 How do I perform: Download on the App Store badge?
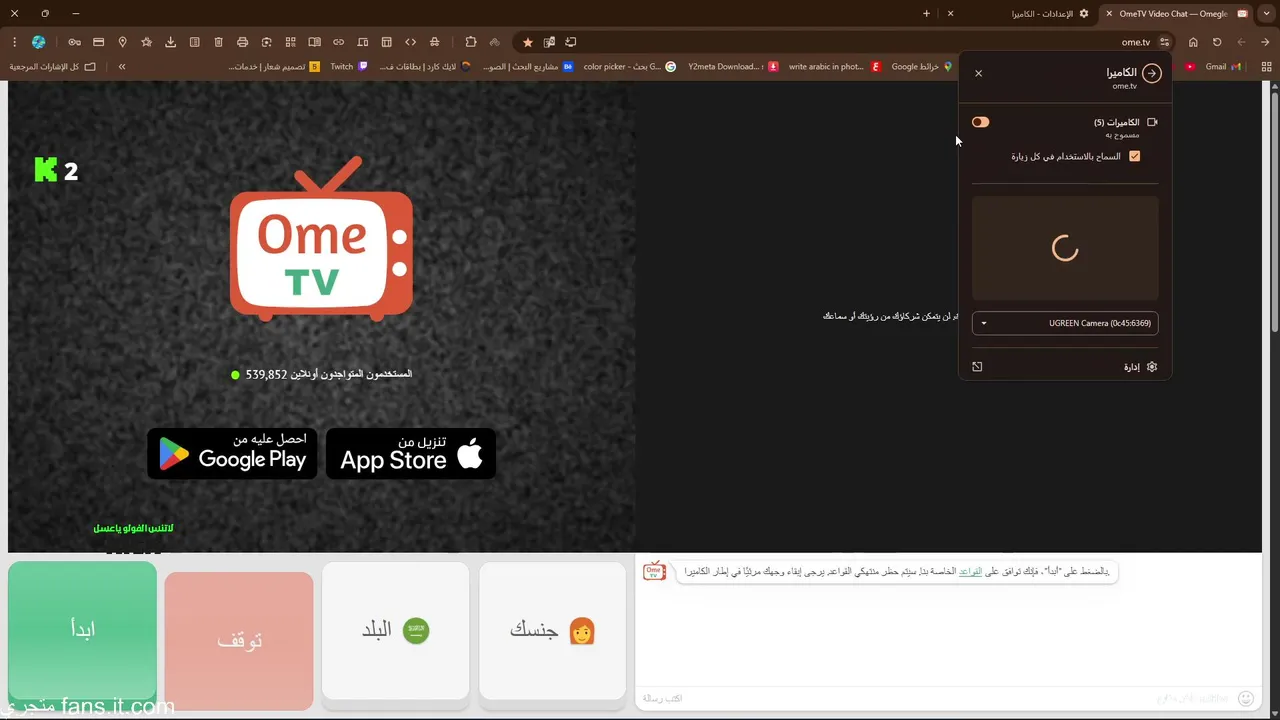coord(411,454)
